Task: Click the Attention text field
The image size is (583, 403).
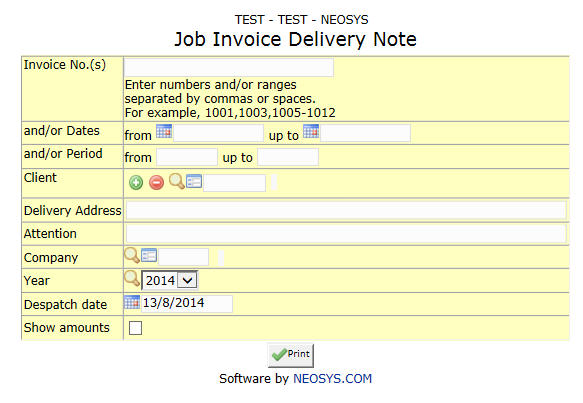Action: 346,234
